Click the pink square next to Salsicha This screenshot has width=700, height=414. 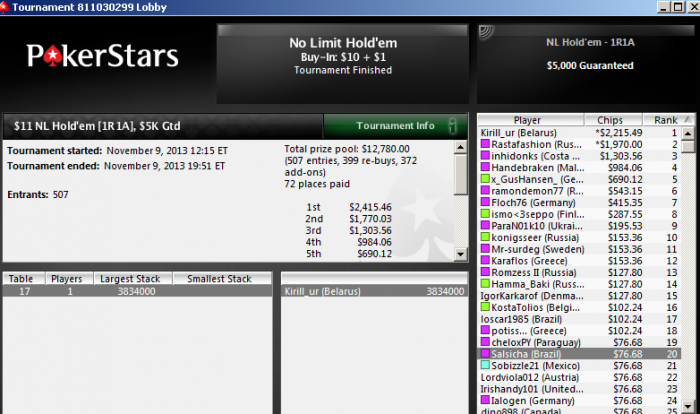[x=485, y=353]
